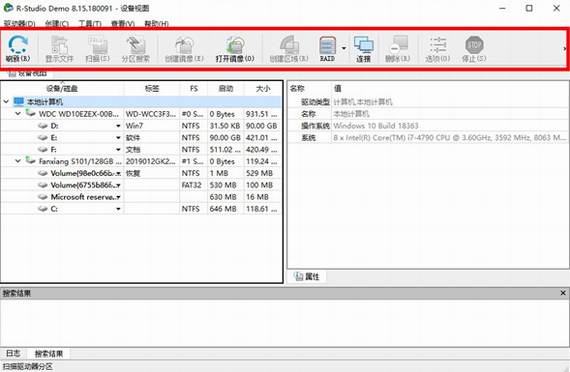
Task: Click the Show Files (显示文件) toolbar icon
Action: (59, 48)
